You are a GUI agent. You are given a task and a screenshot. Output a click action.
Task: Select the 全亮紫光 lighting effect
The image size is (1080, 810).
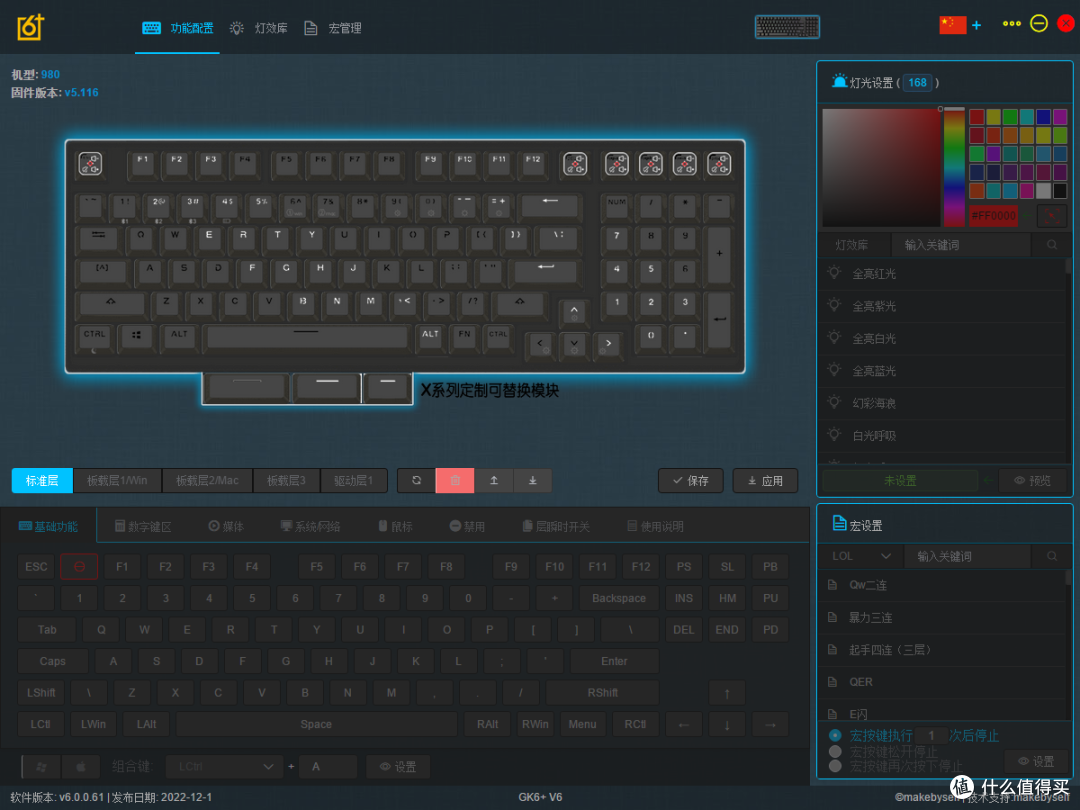[x=942, y=306]
